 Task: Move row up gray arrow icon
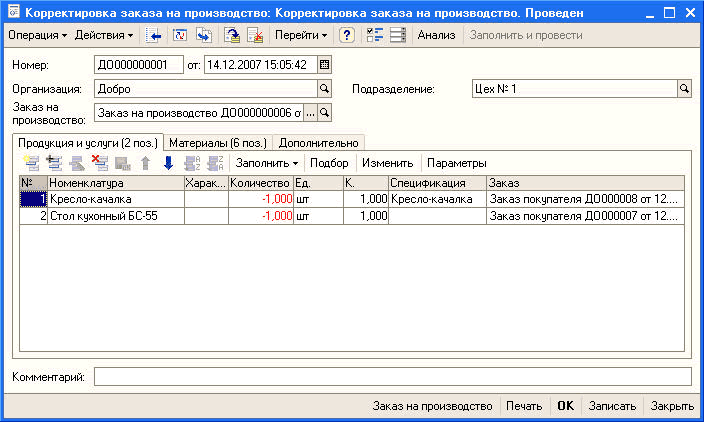pos(145,163)
